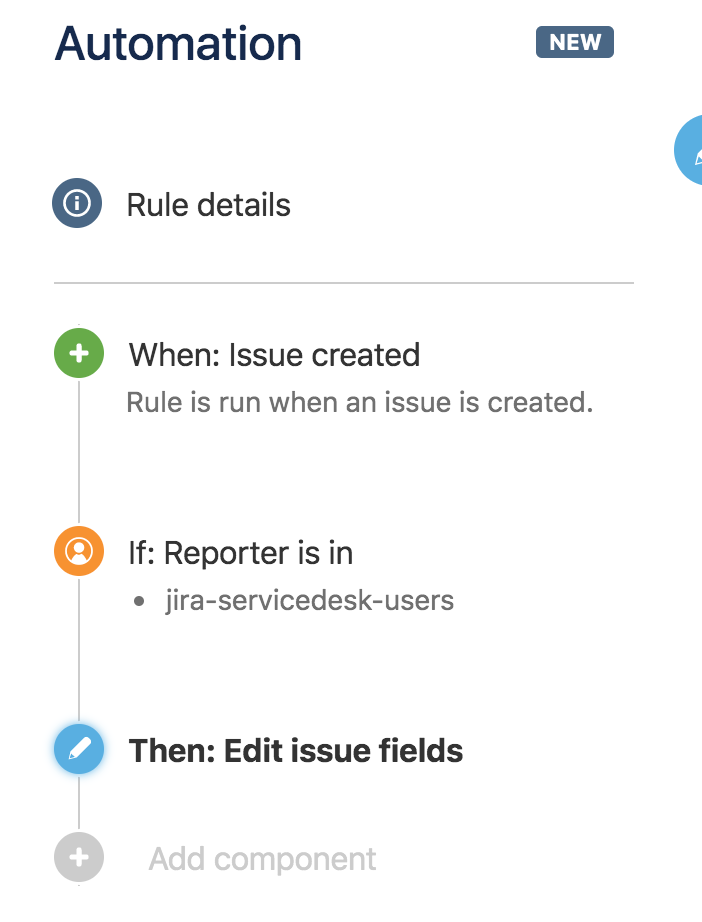Select the Automation page heading
Viewport: 702px width, 922px height.
(x=178, y=42)
